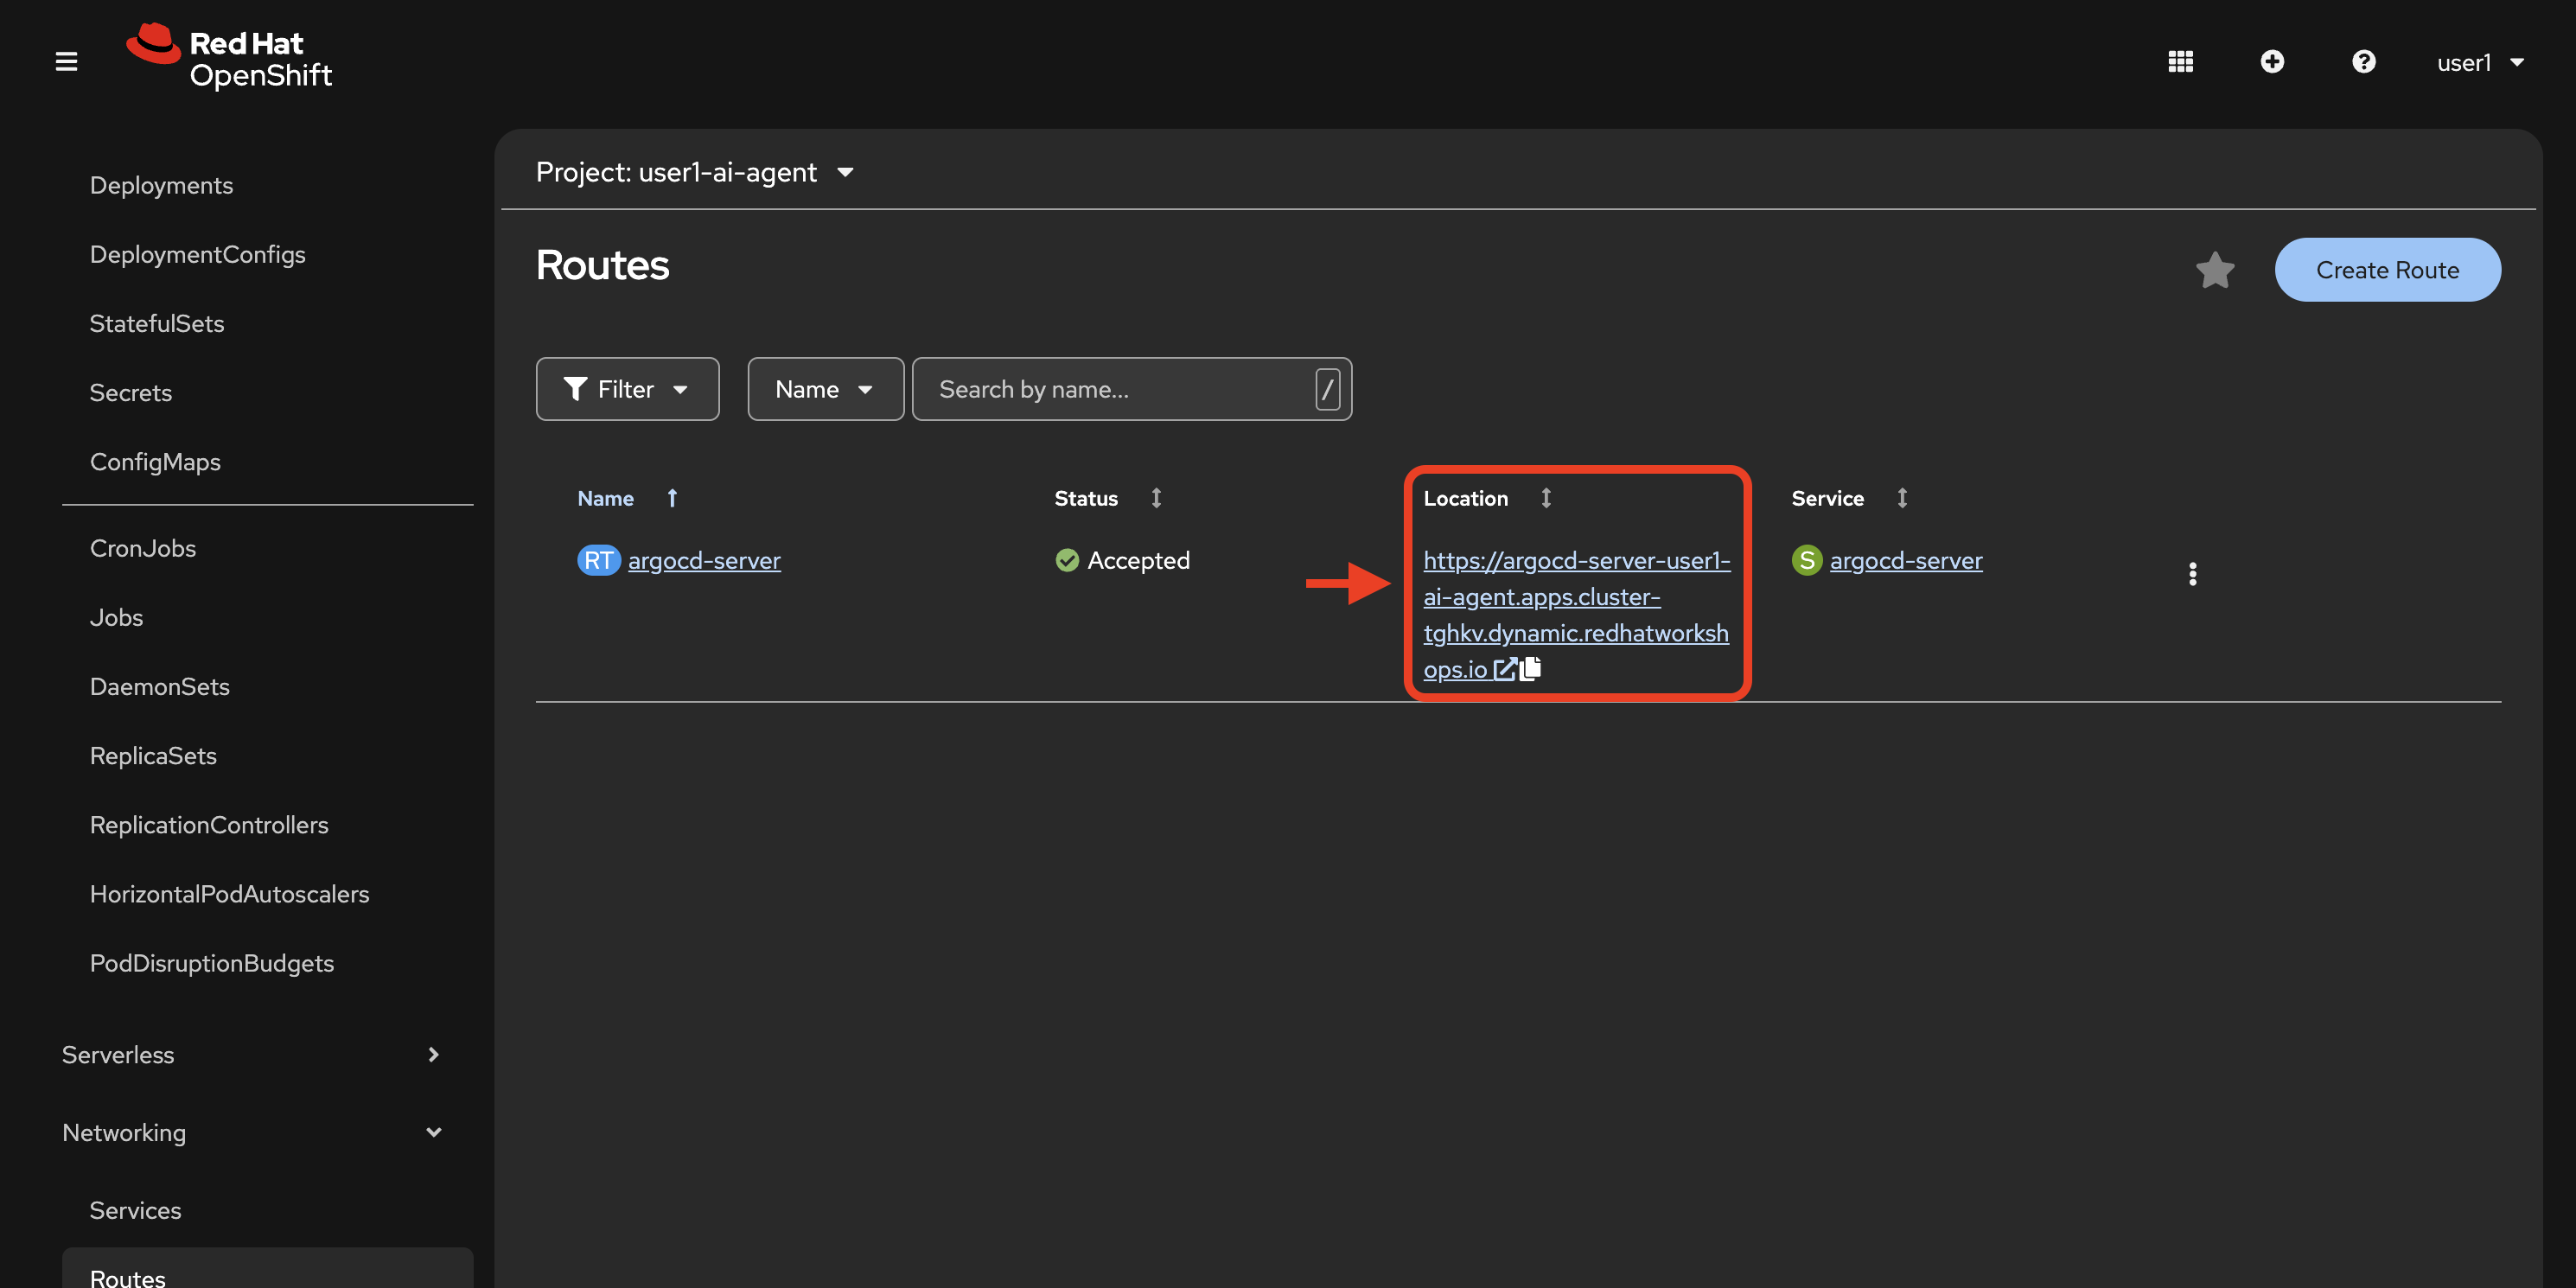Open the Project user1-ai-agent dropdown
The image size is (2576, 1288).
coord(695,172)
